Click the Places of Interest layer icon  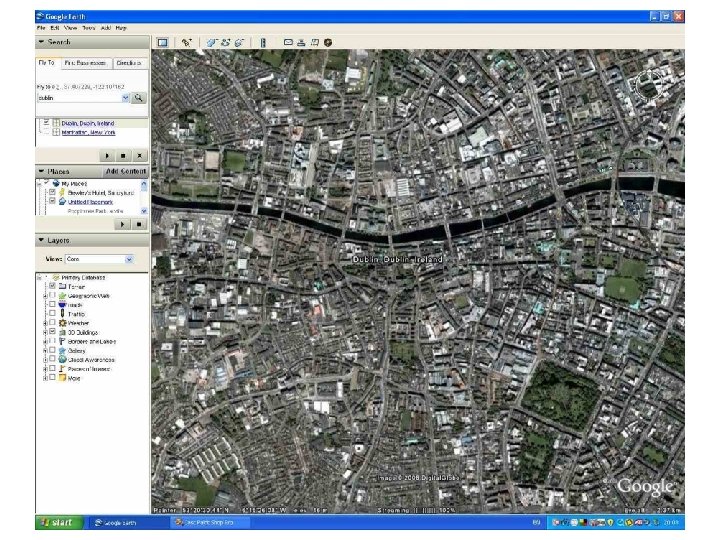62,369
